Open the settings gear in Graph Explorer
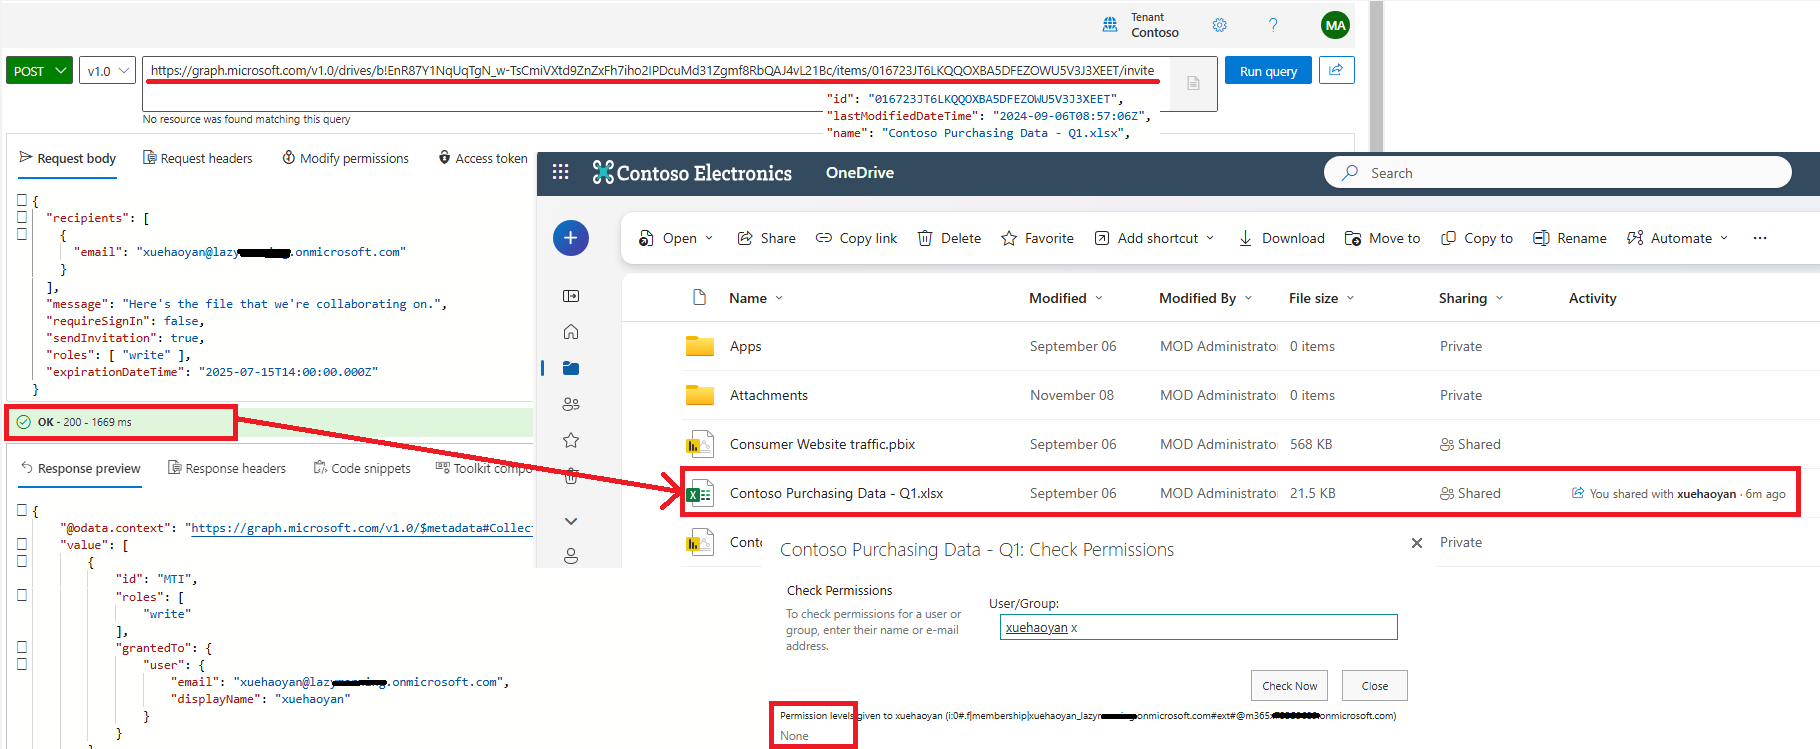 tap(1219, 25)
